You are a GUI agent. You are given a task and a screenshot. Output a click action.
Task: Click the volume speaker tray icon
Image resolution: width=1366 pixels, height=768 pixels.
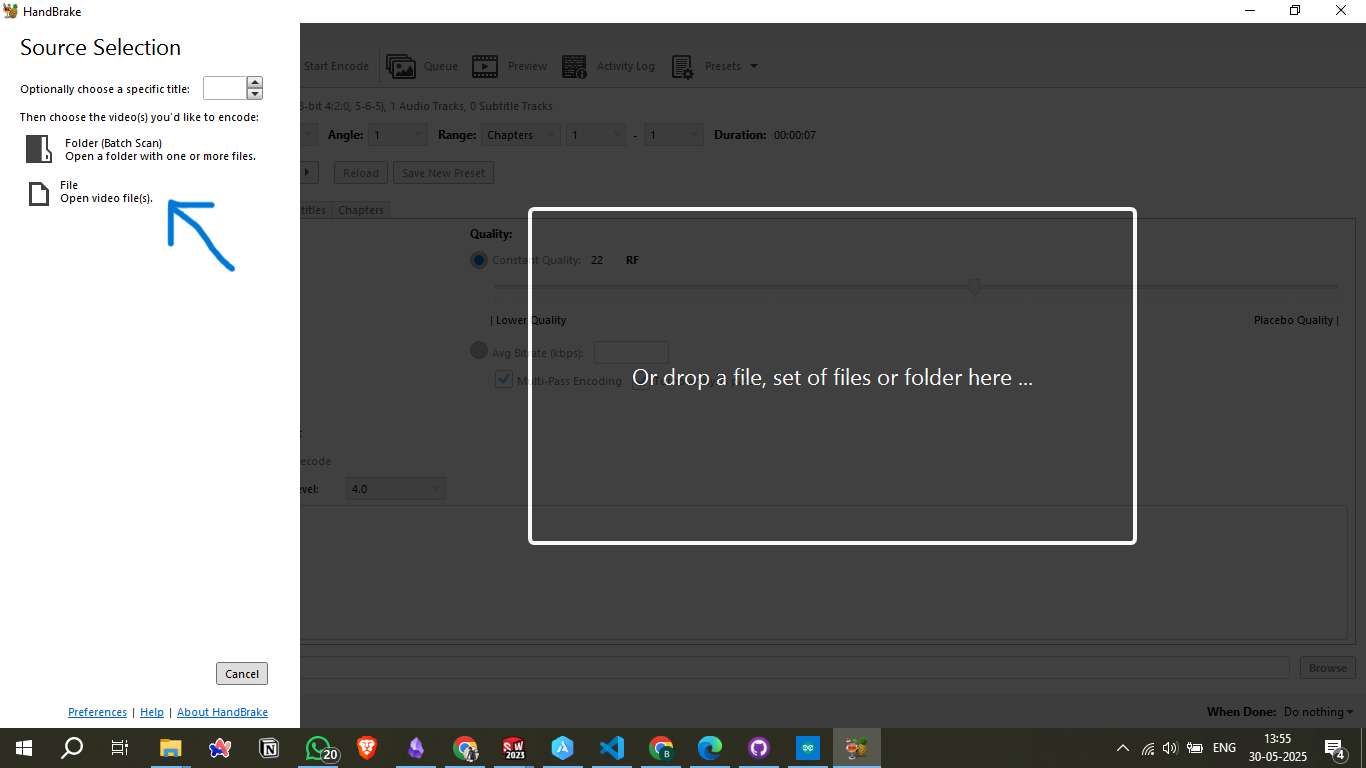1170,748
